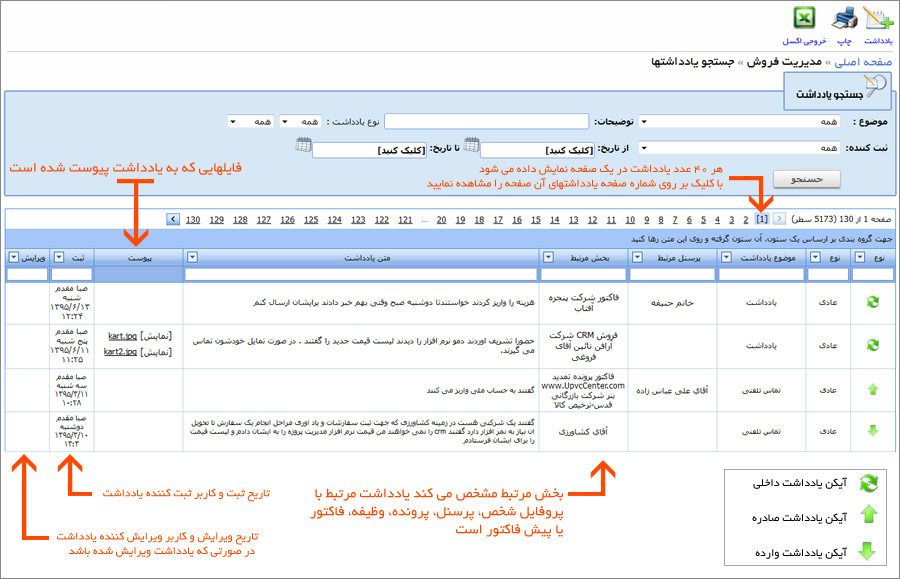Click filter box under پرسنل مرتبط column
The image size is (900, 579).
672,275
